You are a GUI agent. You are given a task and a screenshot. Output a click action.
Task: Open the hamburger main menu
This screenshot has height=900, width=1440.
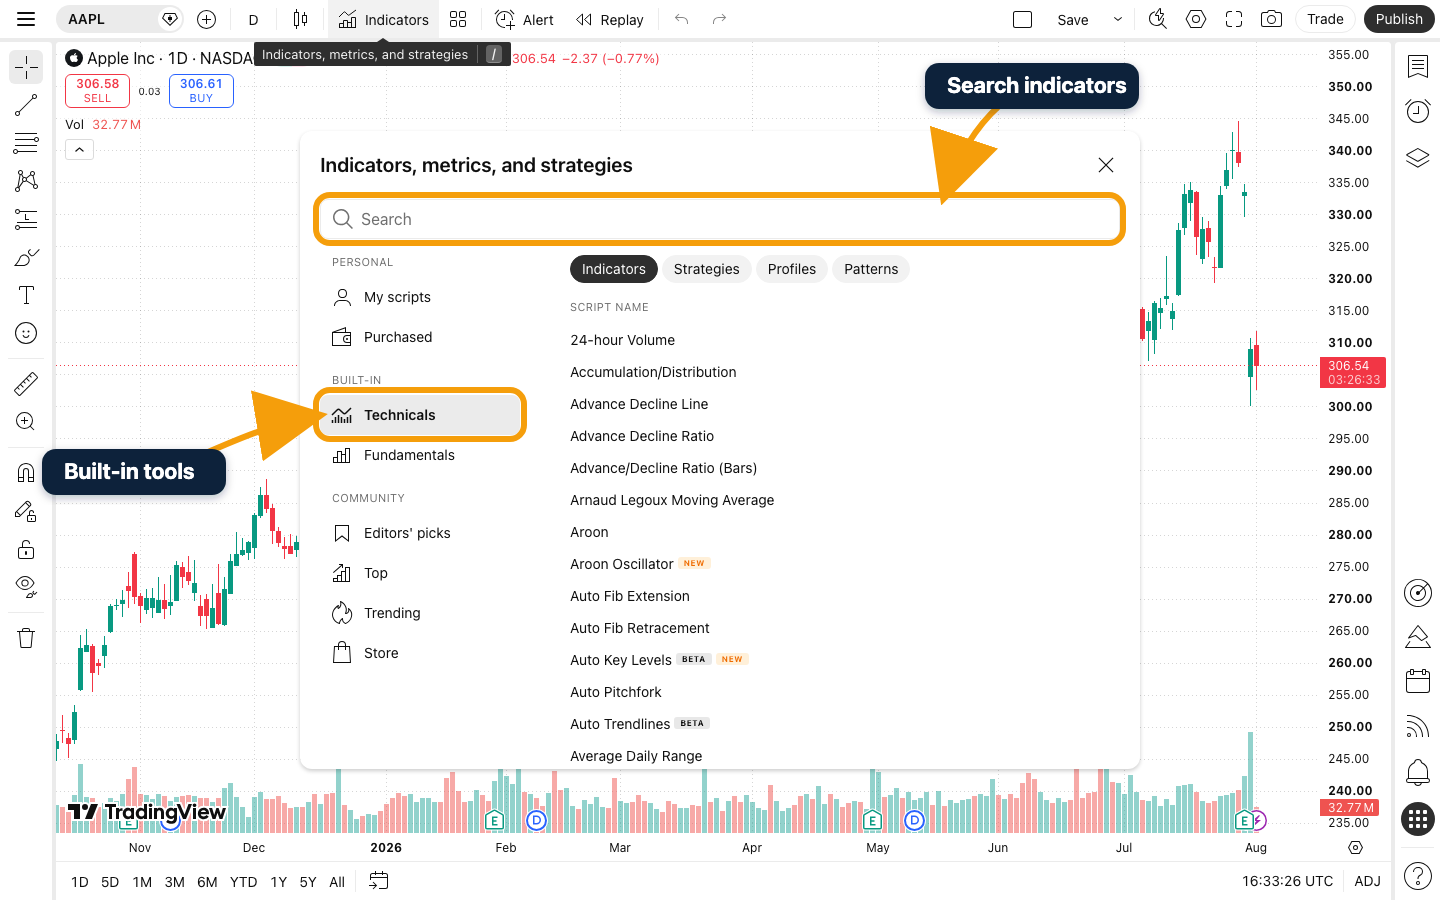coord(26,19)
